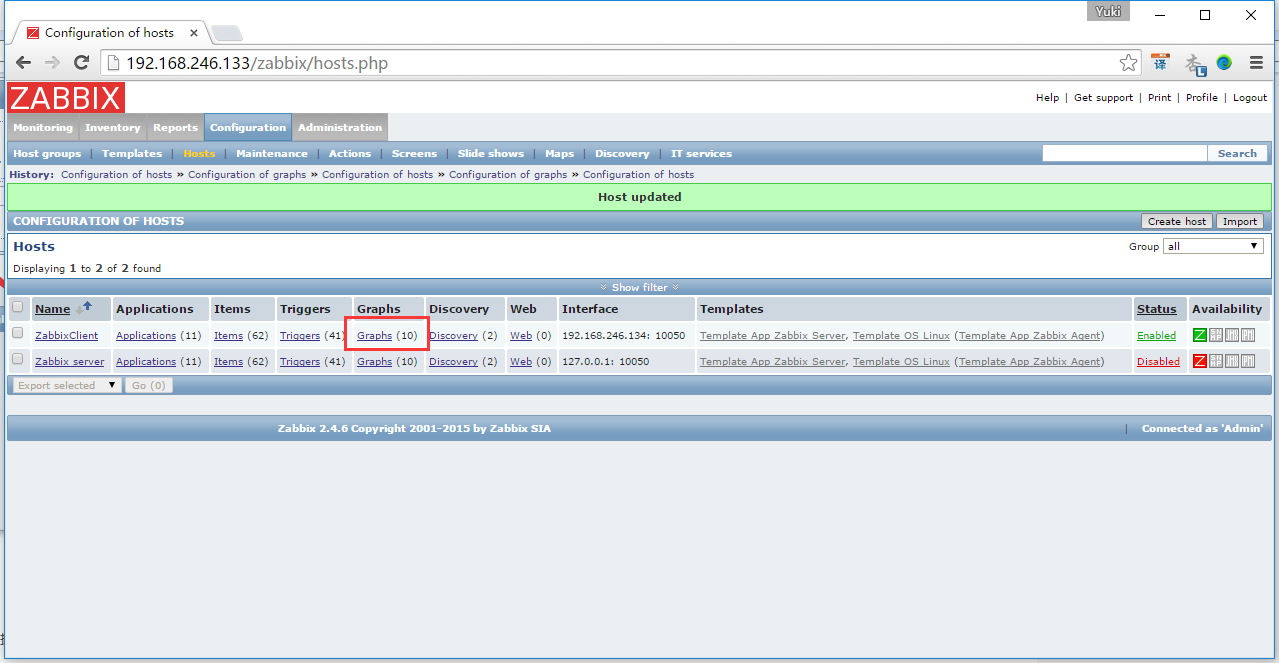The image size is (1279, 663).
Task: Open the Group dropdown showing 'all'
Action: (1213, 246)
